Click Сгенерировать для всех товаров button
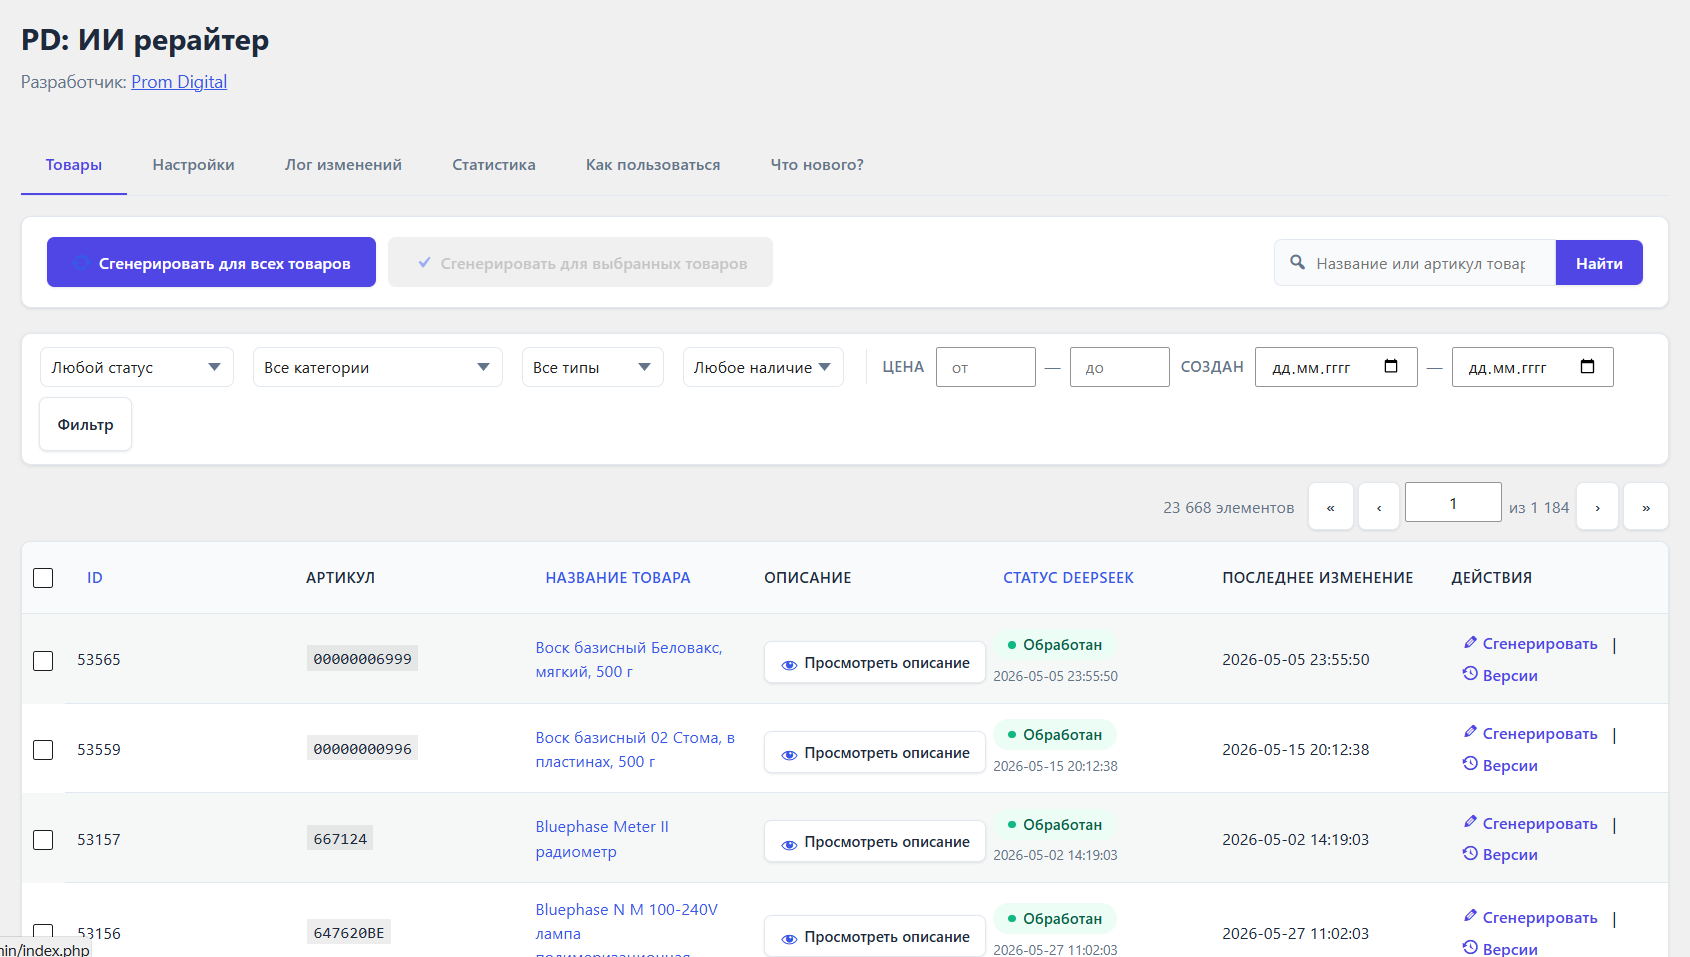This screenshot has width=1690, height=957. pos(211,262)
